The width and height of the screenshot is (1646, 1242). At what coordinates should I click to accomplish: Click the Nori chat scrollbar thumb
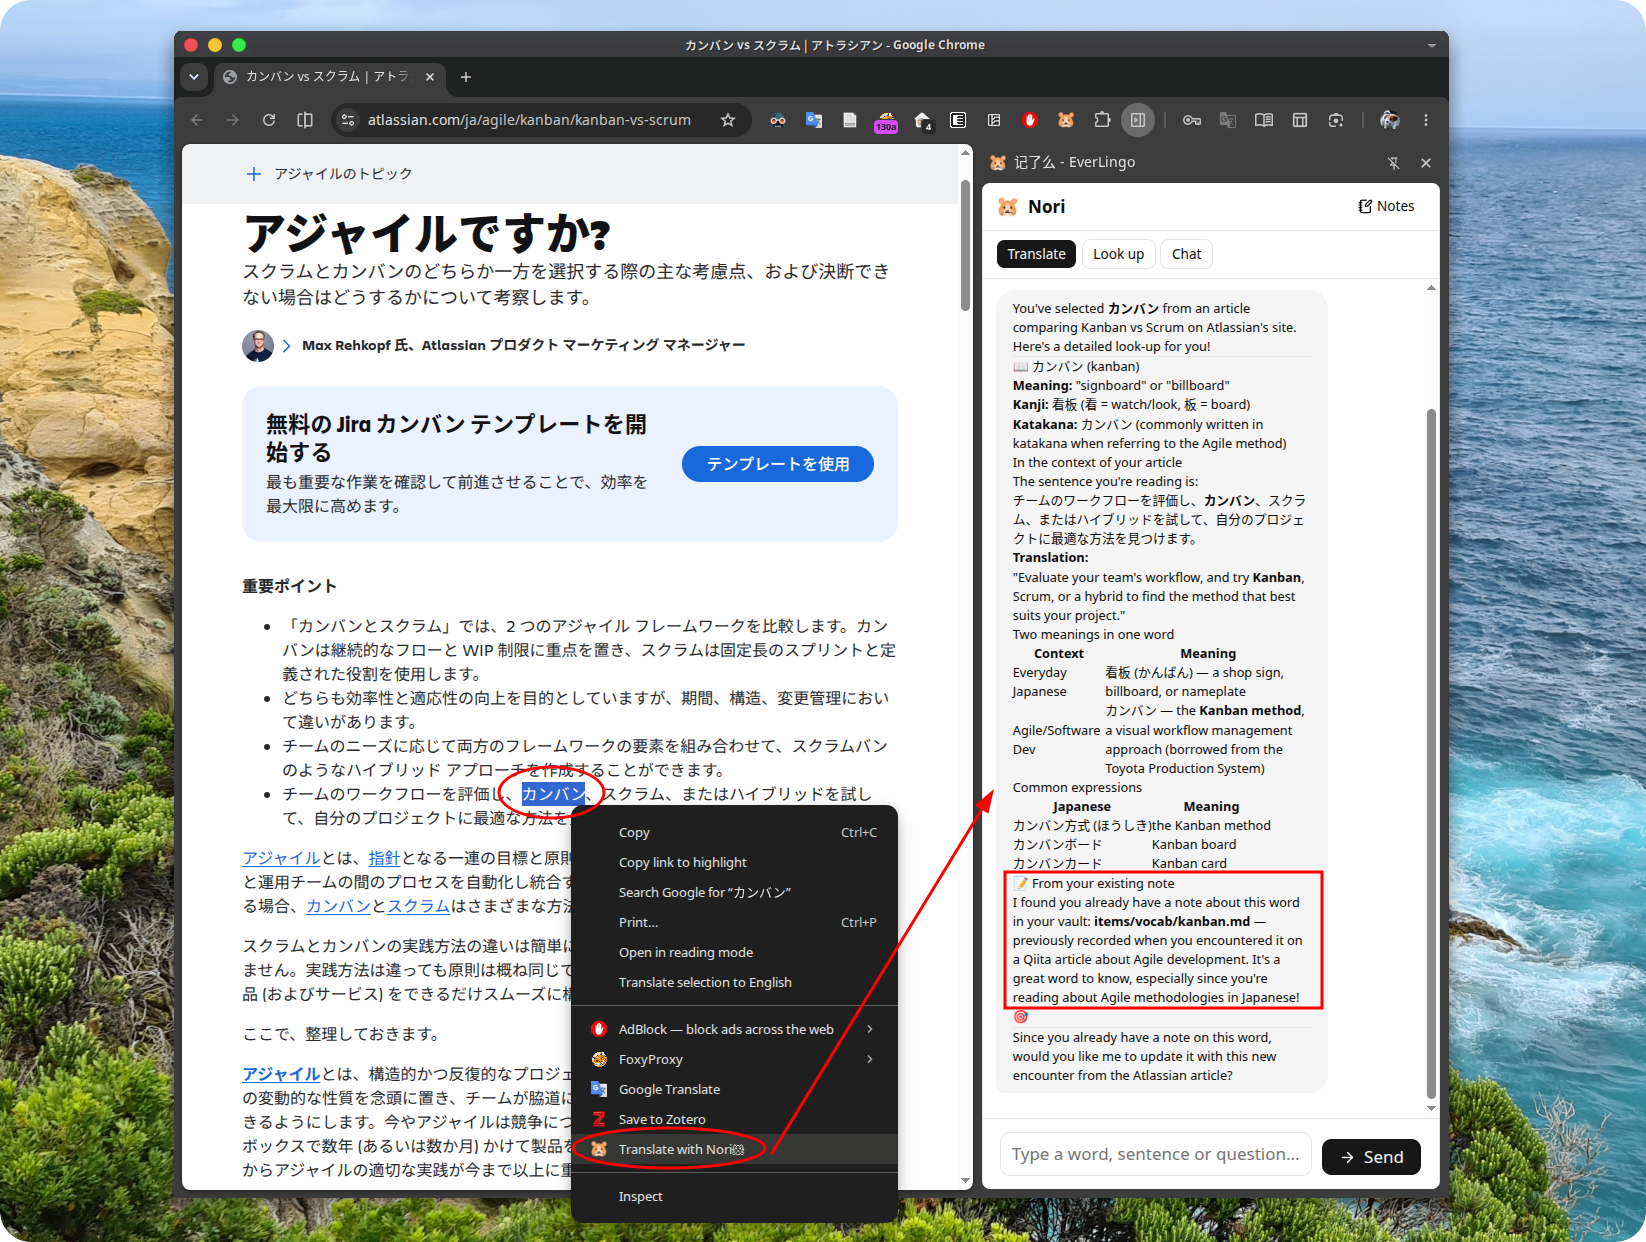click(1431, 752)
